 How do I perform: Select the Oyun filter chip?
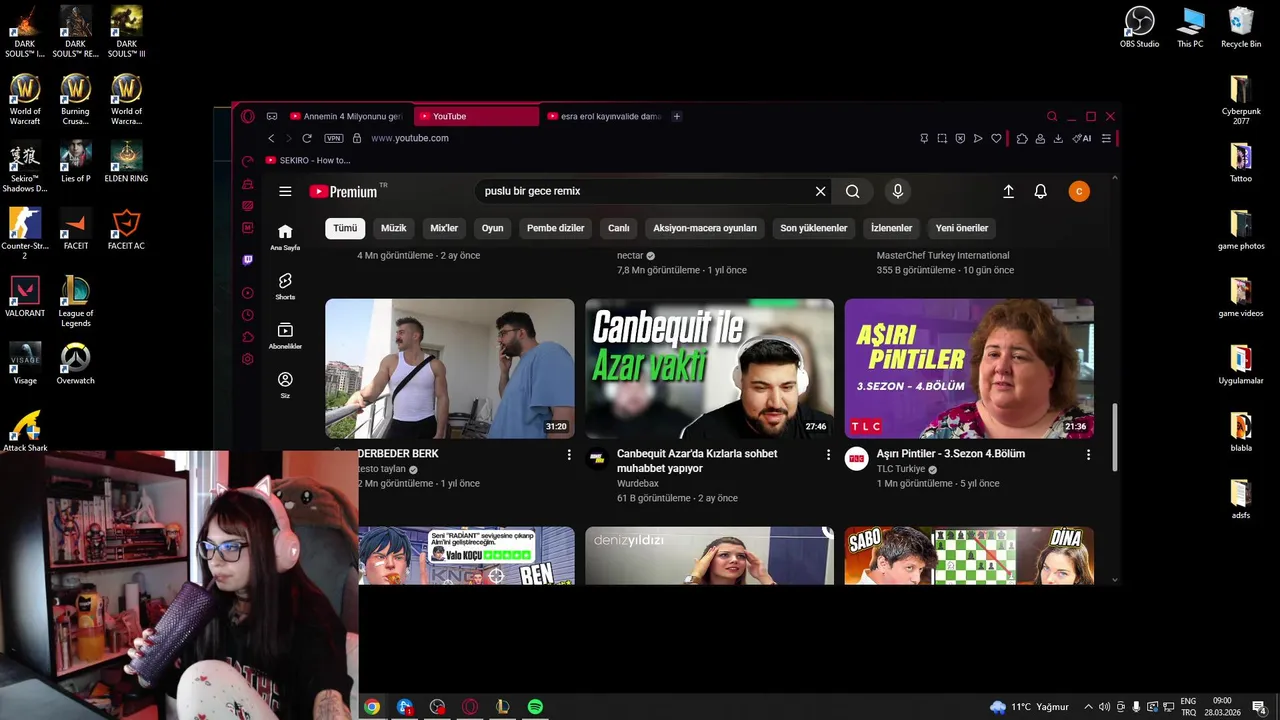pyautogui.click(x=493, y=228)
